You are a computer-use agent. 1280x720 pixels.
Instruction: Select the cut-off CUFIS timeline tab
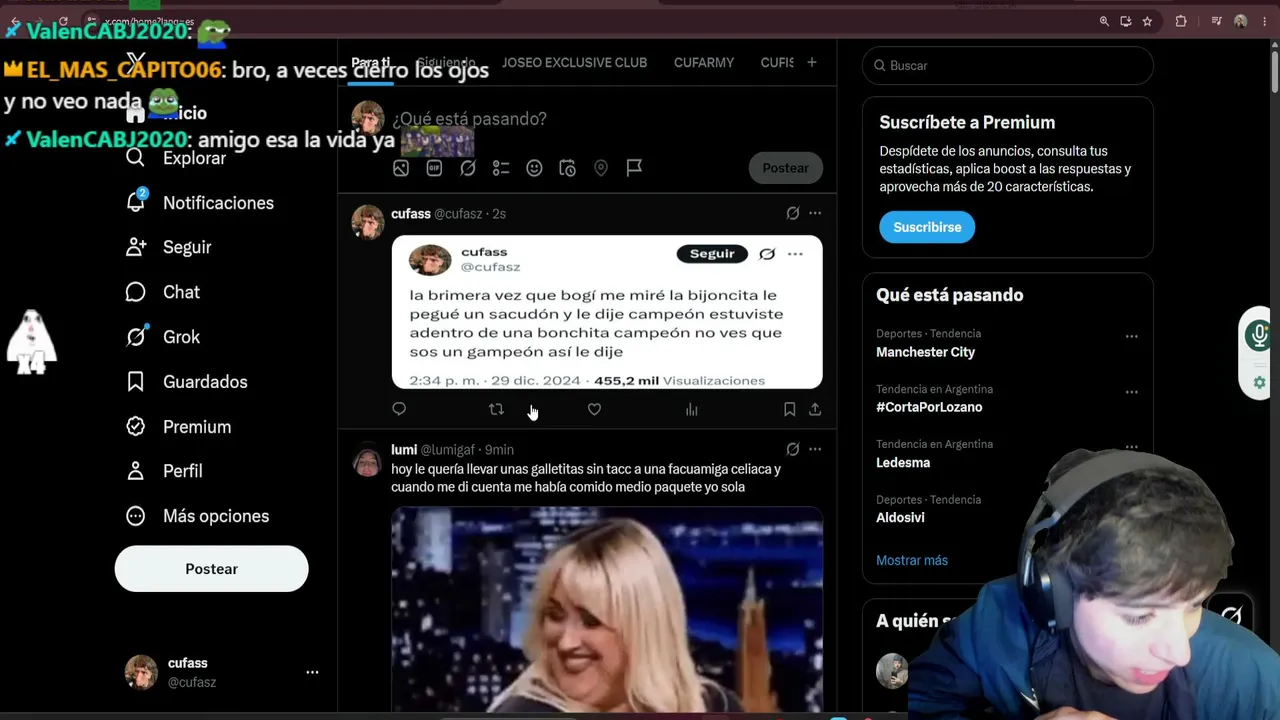(777, 62)
